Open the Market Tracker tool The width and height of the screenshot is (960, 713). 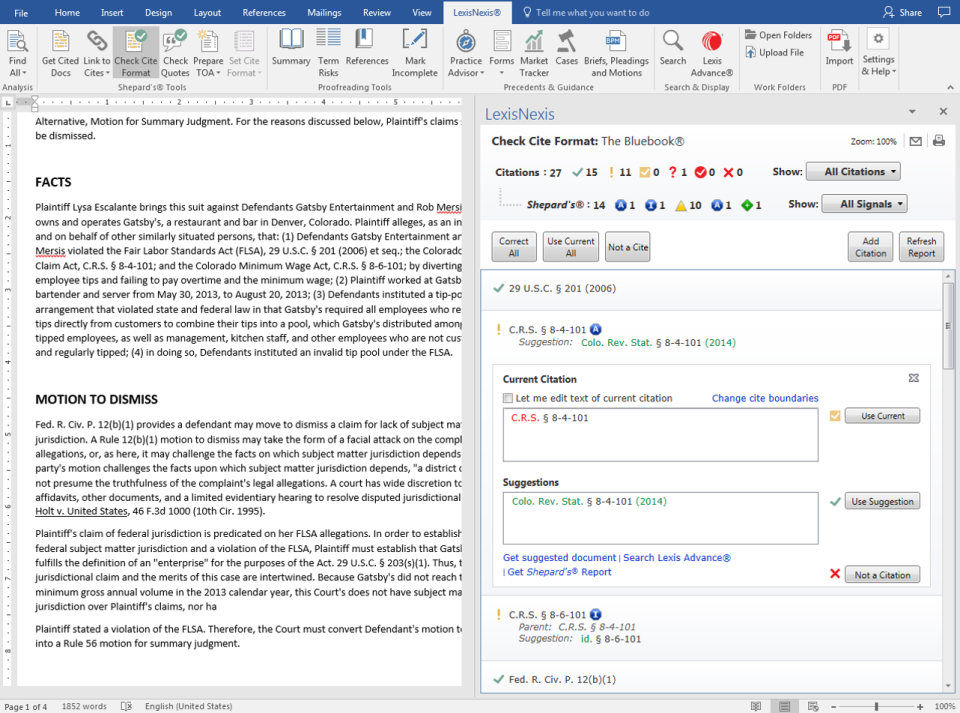click(x=534, y=50)
